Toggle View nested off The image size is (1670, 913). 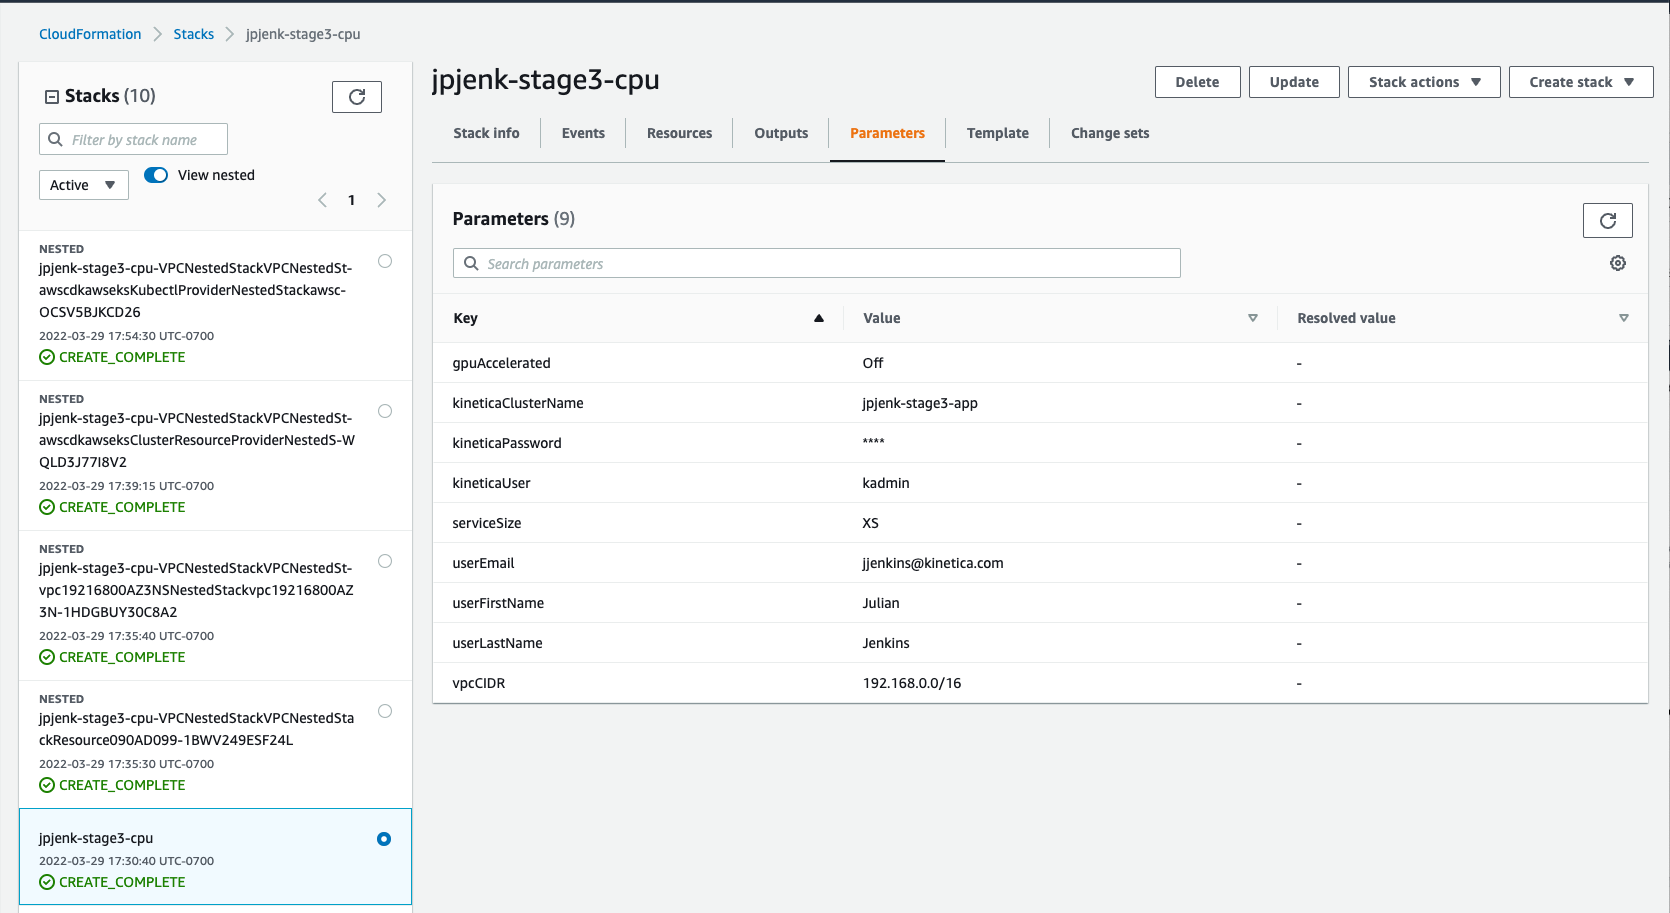(156, 174)
